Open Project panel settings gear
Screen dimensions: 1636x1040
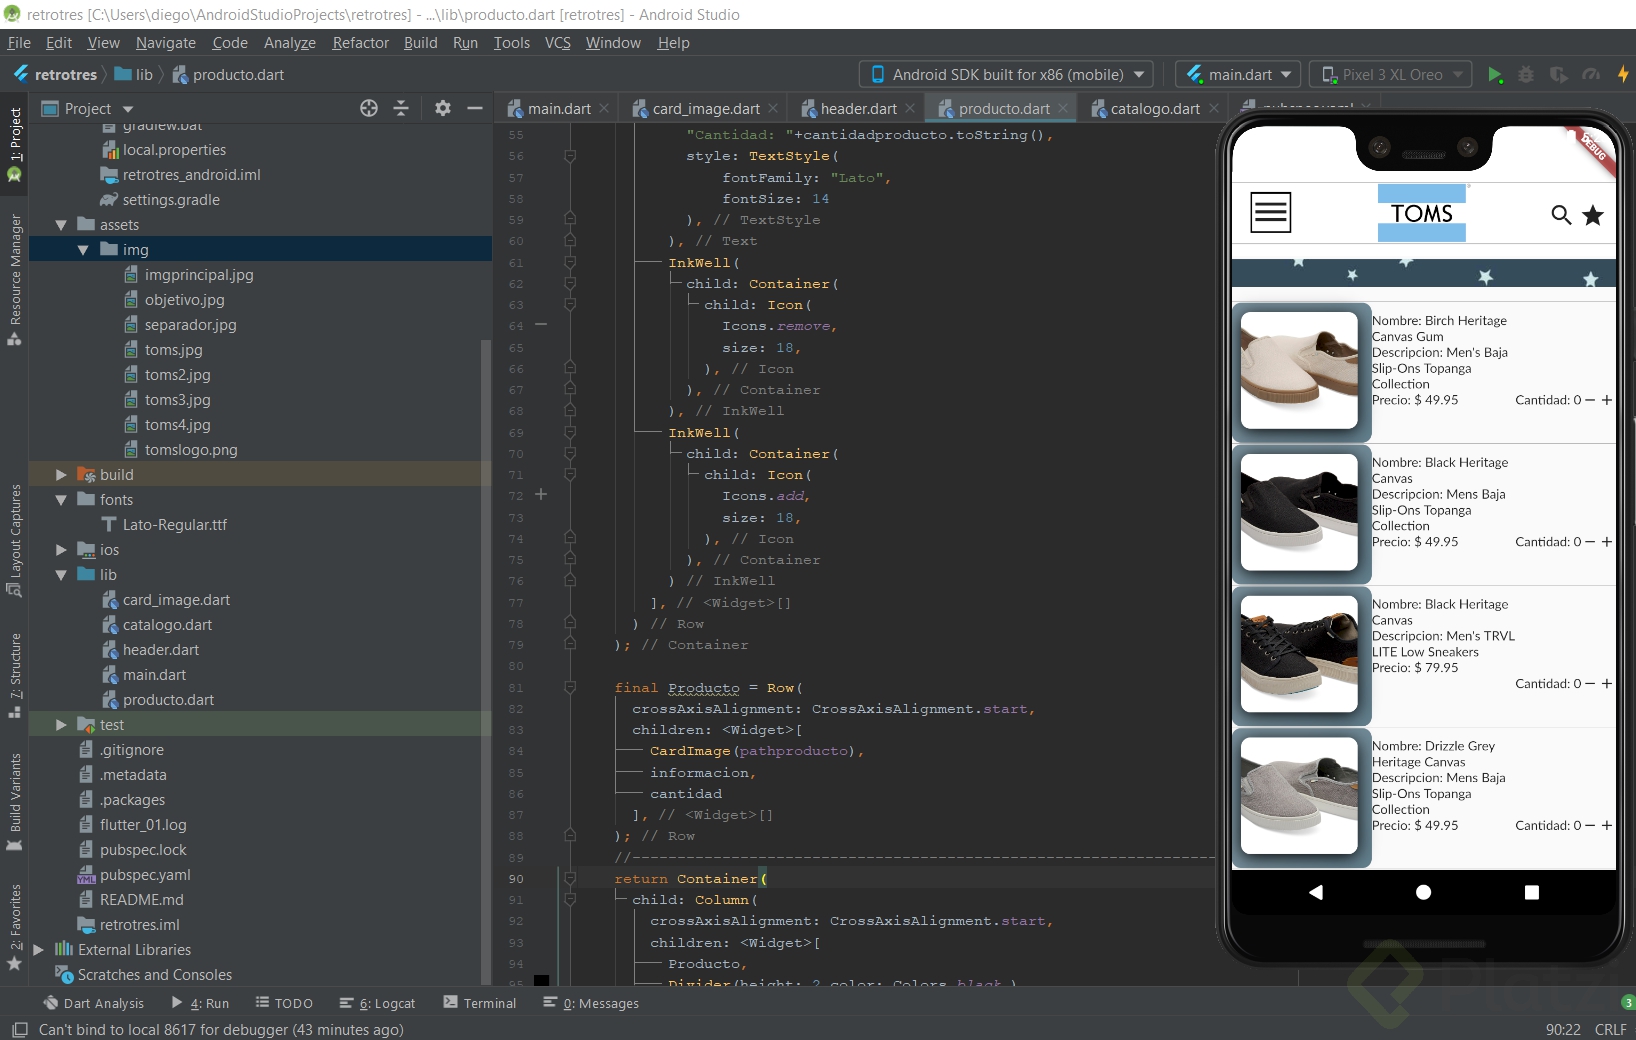click(443, 108)
